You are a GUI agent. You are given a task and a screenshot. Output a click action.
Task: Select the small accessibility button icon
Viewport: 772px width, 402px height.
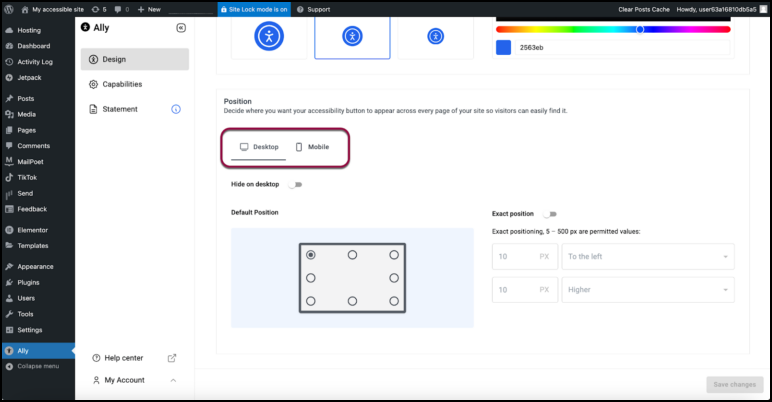(435, 36)
